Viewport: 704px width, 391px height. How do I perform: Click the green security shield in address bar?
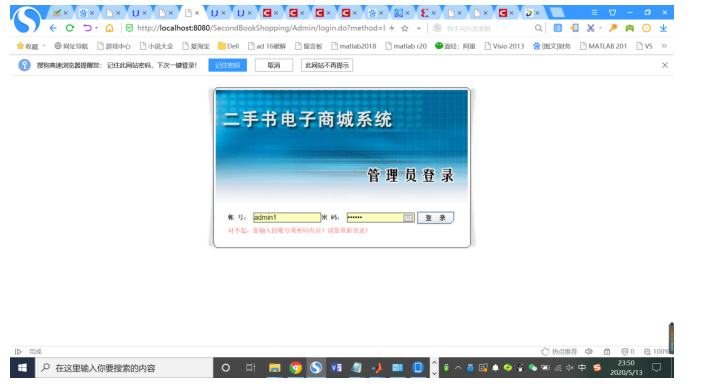[x=129, y=28]
